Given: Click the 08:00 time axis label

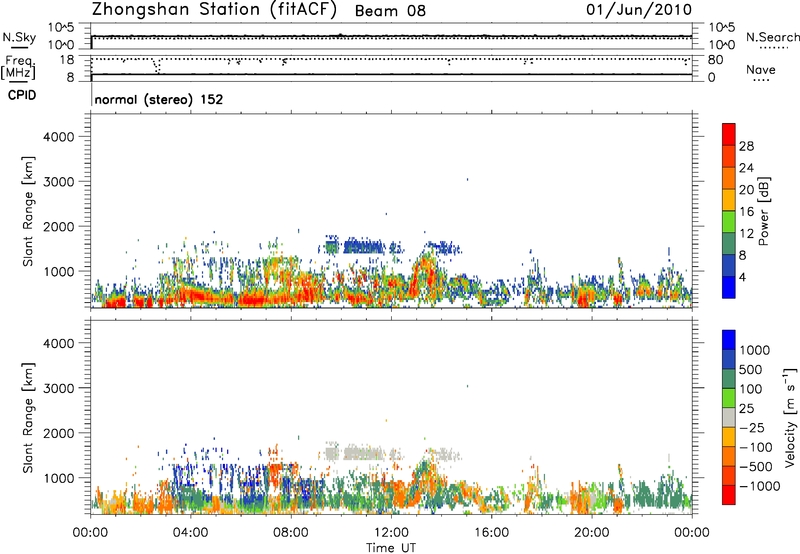Looking at the screenshot, I should pyautogui.click(x=290, y=533).
